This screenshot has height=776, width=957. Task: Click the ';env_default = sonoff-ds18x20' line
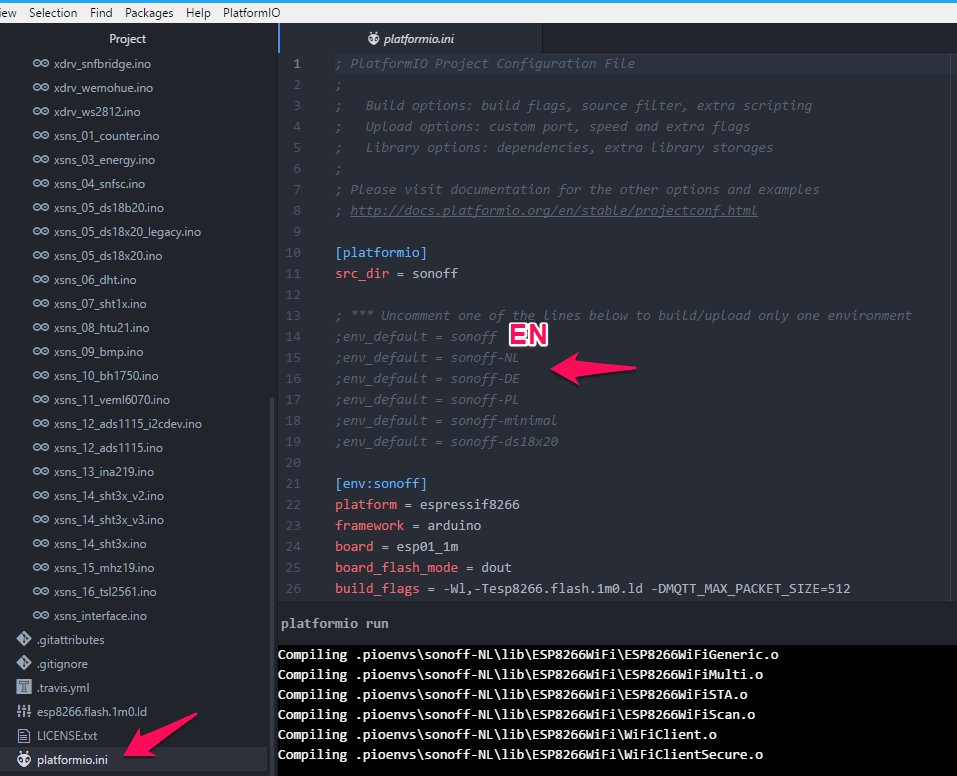(x=446, y=441)
